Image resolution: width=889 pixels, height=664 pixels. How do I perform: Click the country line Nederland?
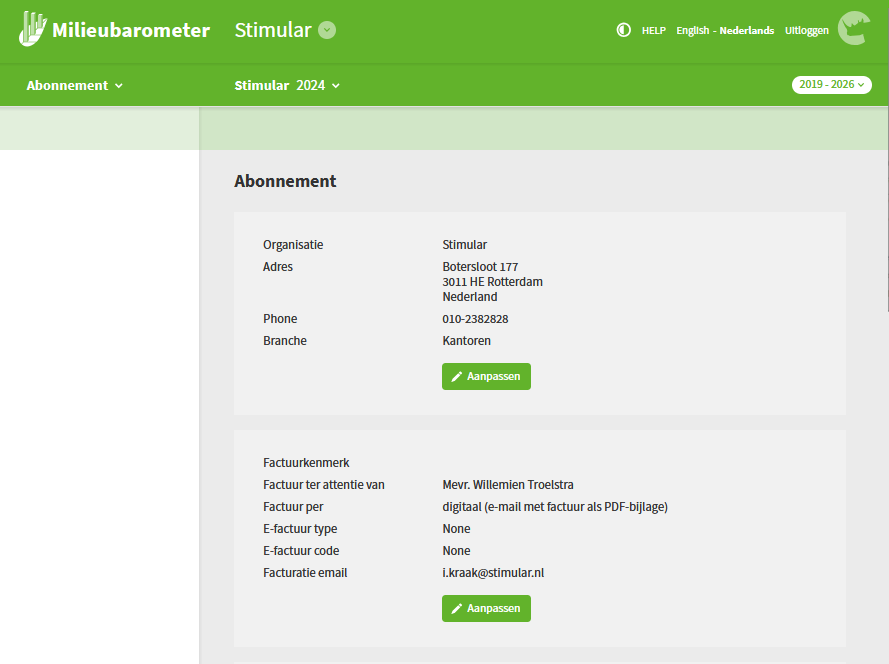(470, 297)
